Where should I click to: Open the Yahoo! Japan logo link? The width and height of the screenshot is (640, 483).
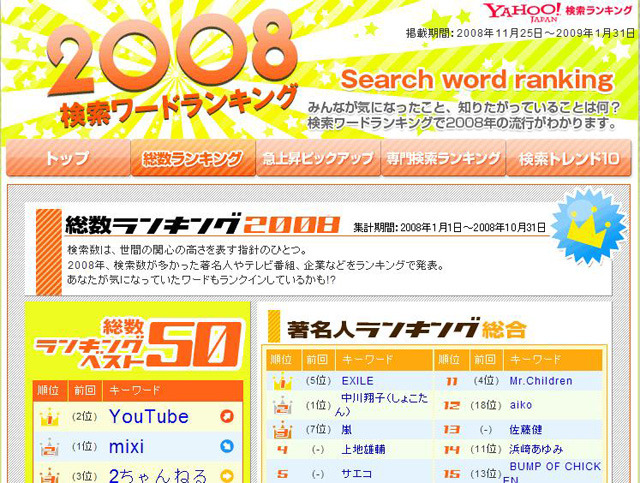(522, 12)
